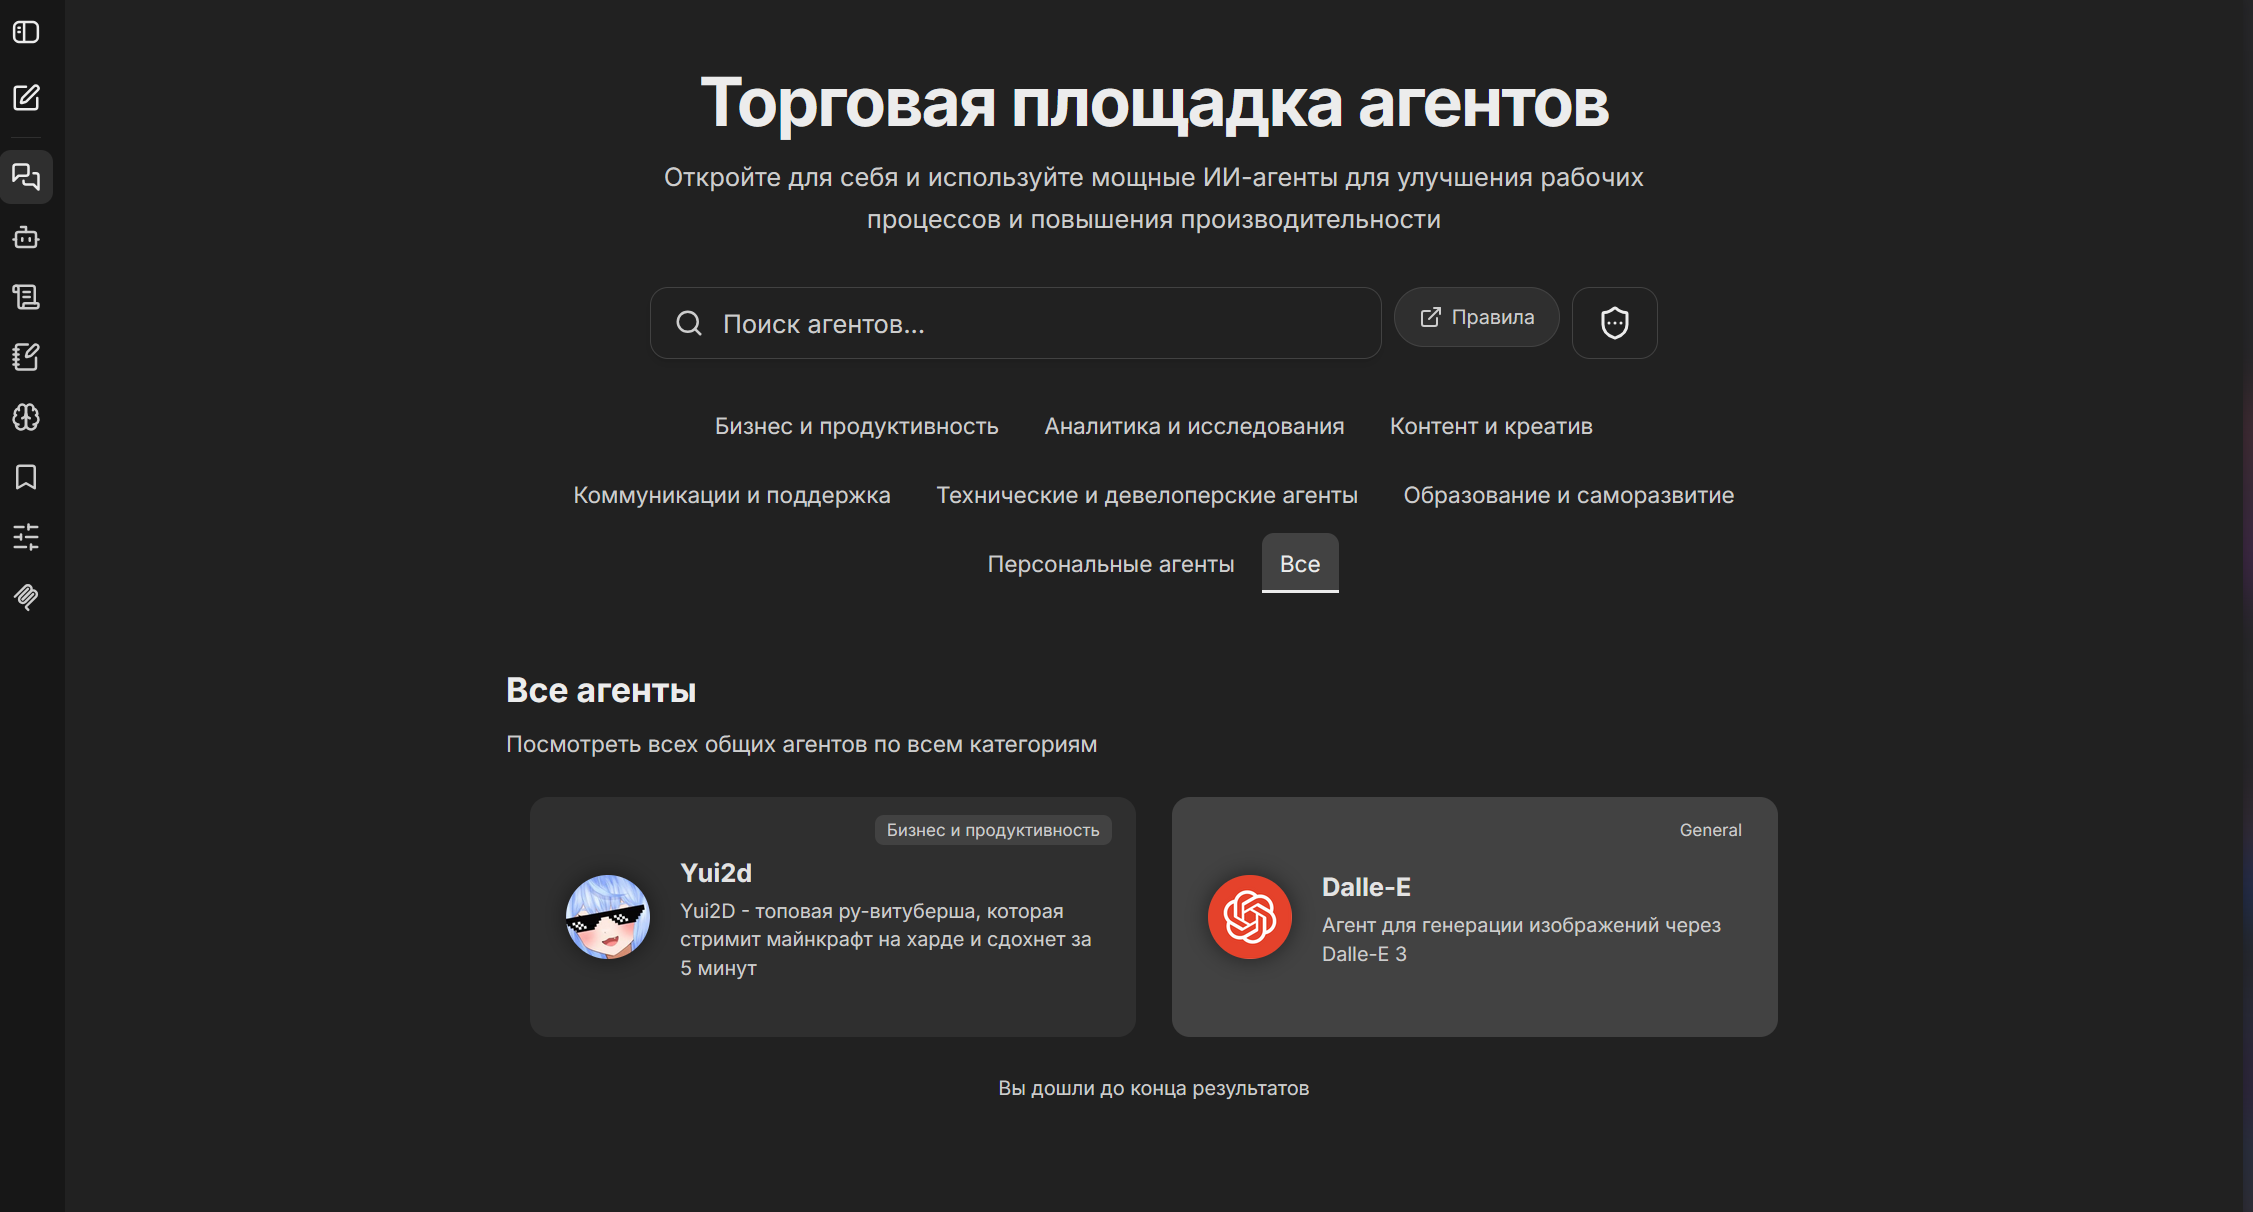Click the shield icon button beside Правила
Image resolution: width=2253 pixels, height=1212 pixels.
click(1614, 323)
